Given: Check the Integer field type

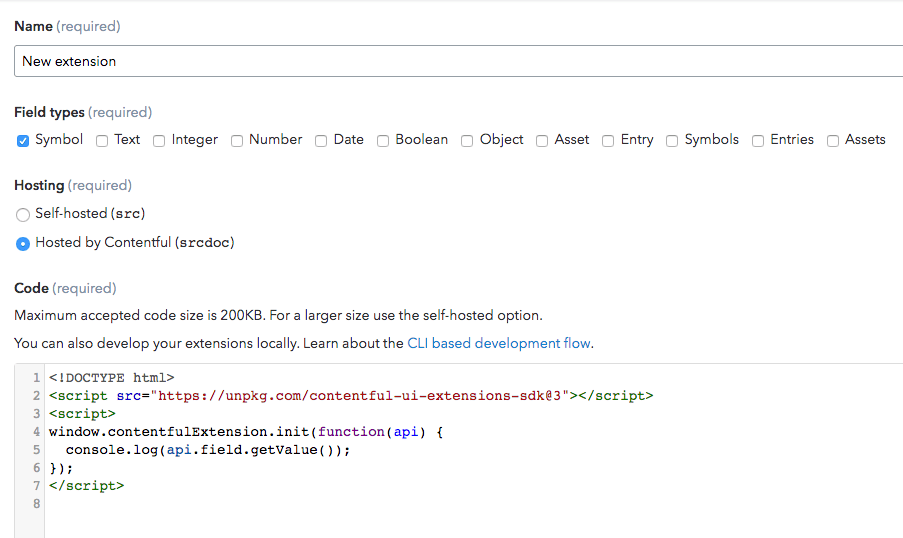Looking at the screenshot, I should point(159,141).
